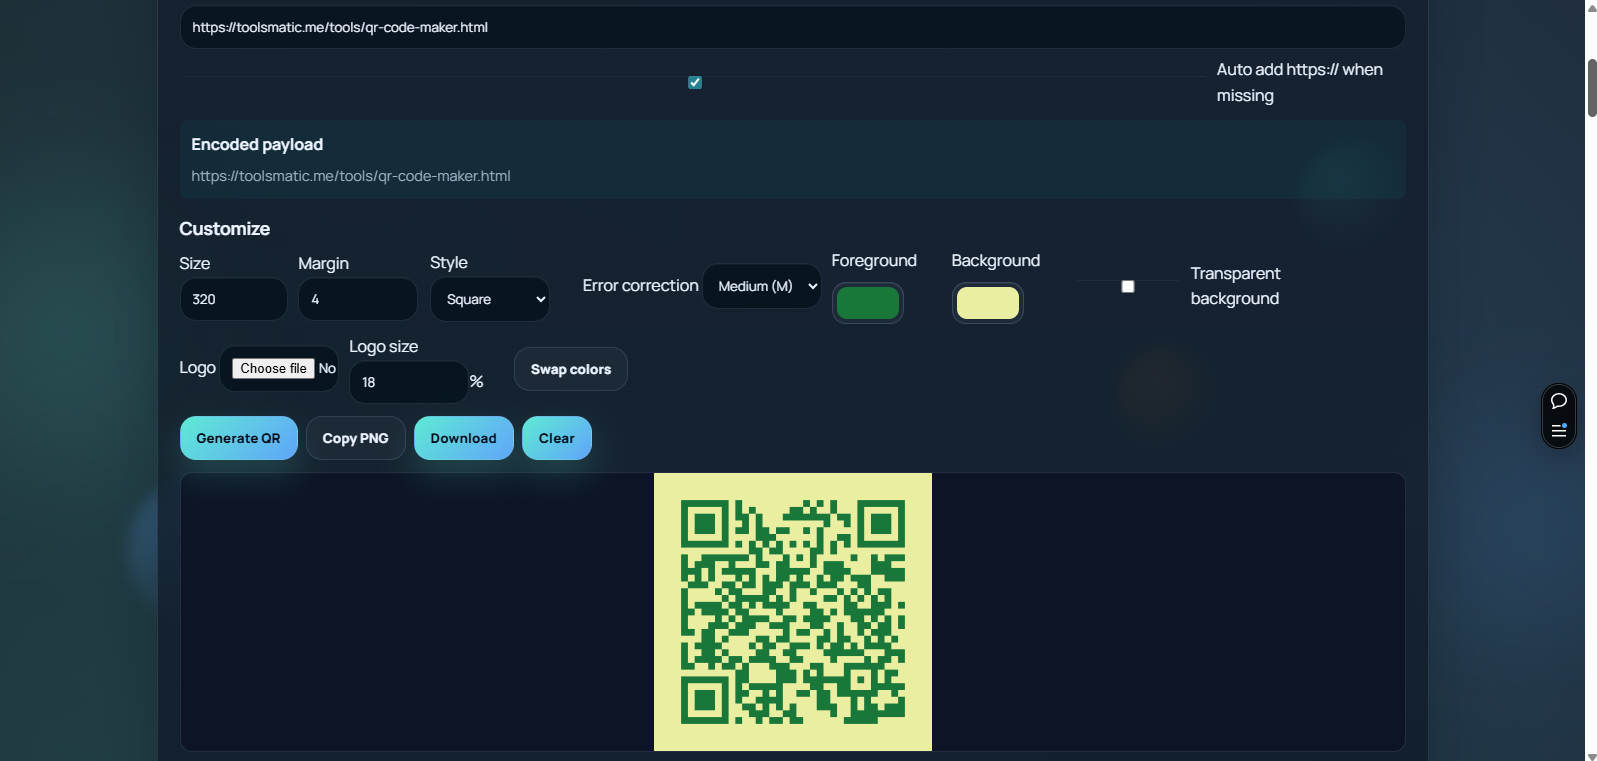Image resolution: width=1597 pixels, height=761 pixels.
Task: Focus the Margin field showing 4
Action: [x=358, y=299]
